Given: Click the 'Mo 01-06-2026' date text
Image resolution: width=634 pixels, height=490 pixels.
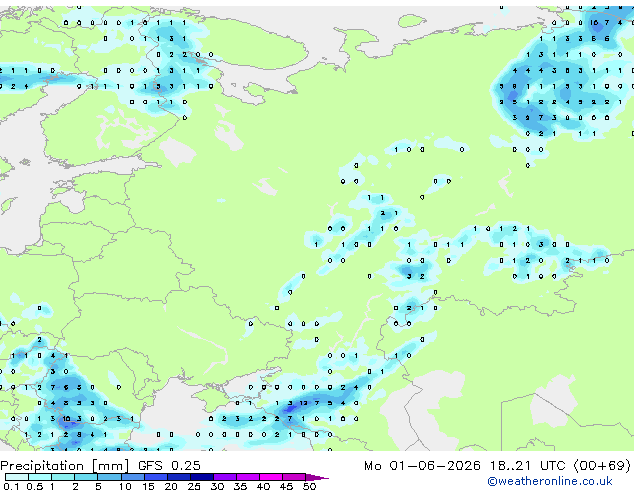Looking at the screenshot, I should (422, 466).
